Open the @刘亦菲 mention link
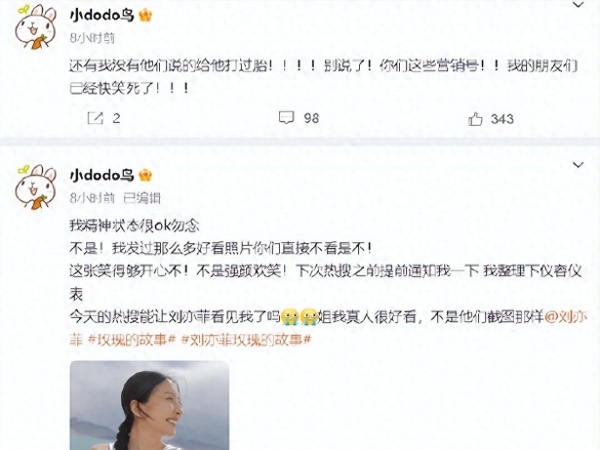This screenshot has width=600, height=450. coord(566,317)
